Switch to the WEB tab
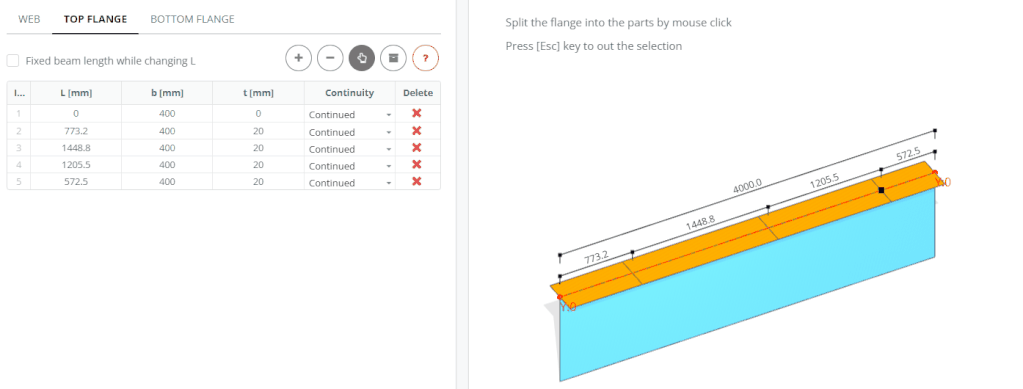The image size is (1023, 389). click(x=29, y=19)
